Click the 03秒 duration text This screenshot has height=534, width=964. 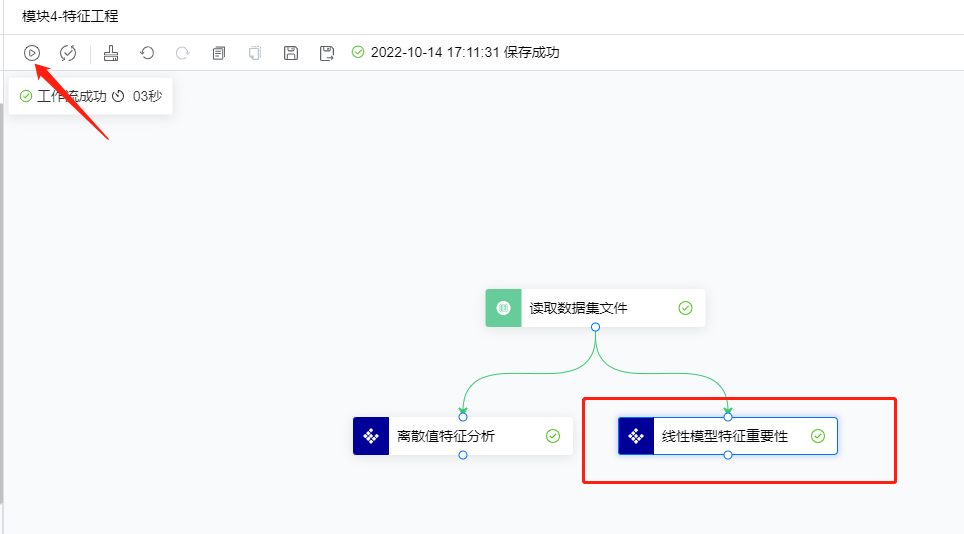tap(148, 96)
